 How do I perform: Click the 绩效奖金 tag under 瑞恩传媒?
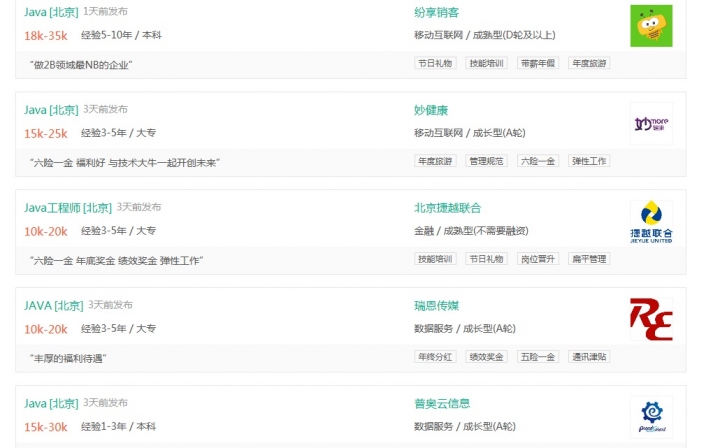pyautogui.click(x=486, y=357)
